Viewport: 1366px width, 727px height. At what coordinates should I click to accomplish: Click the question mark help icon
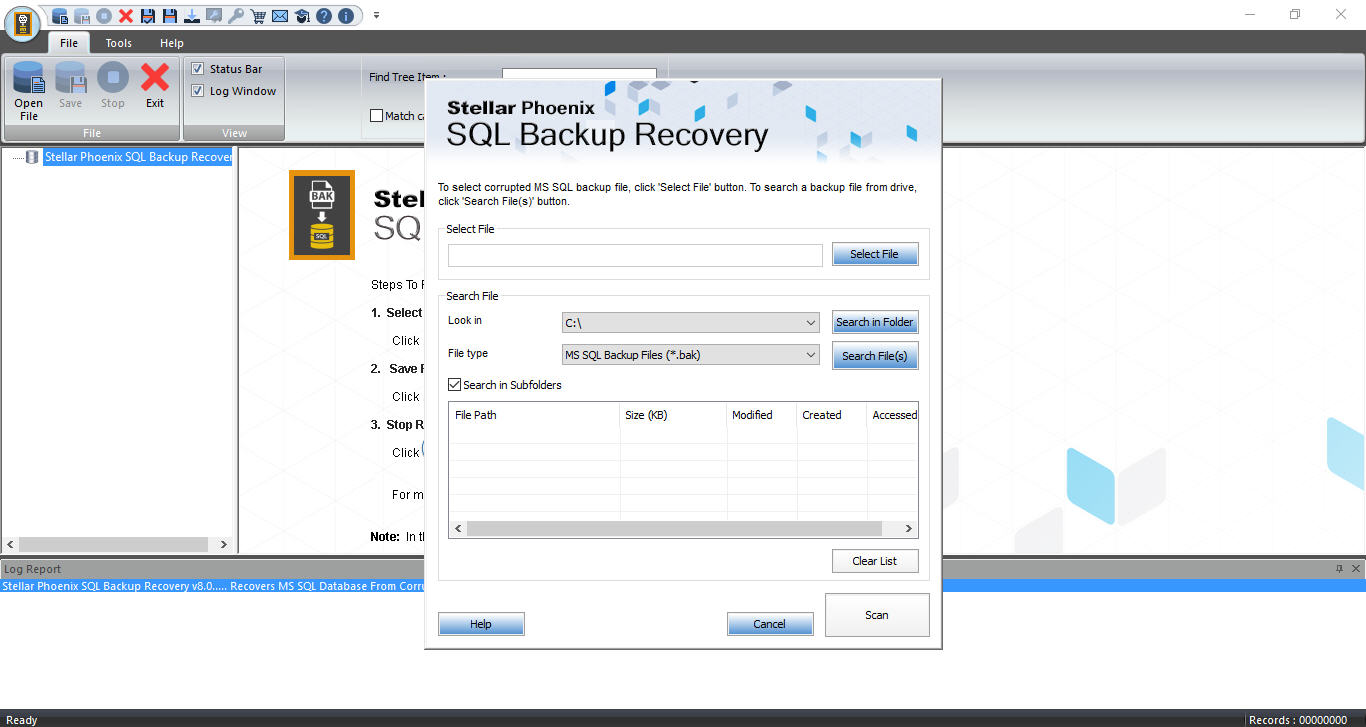click(324, 16)
